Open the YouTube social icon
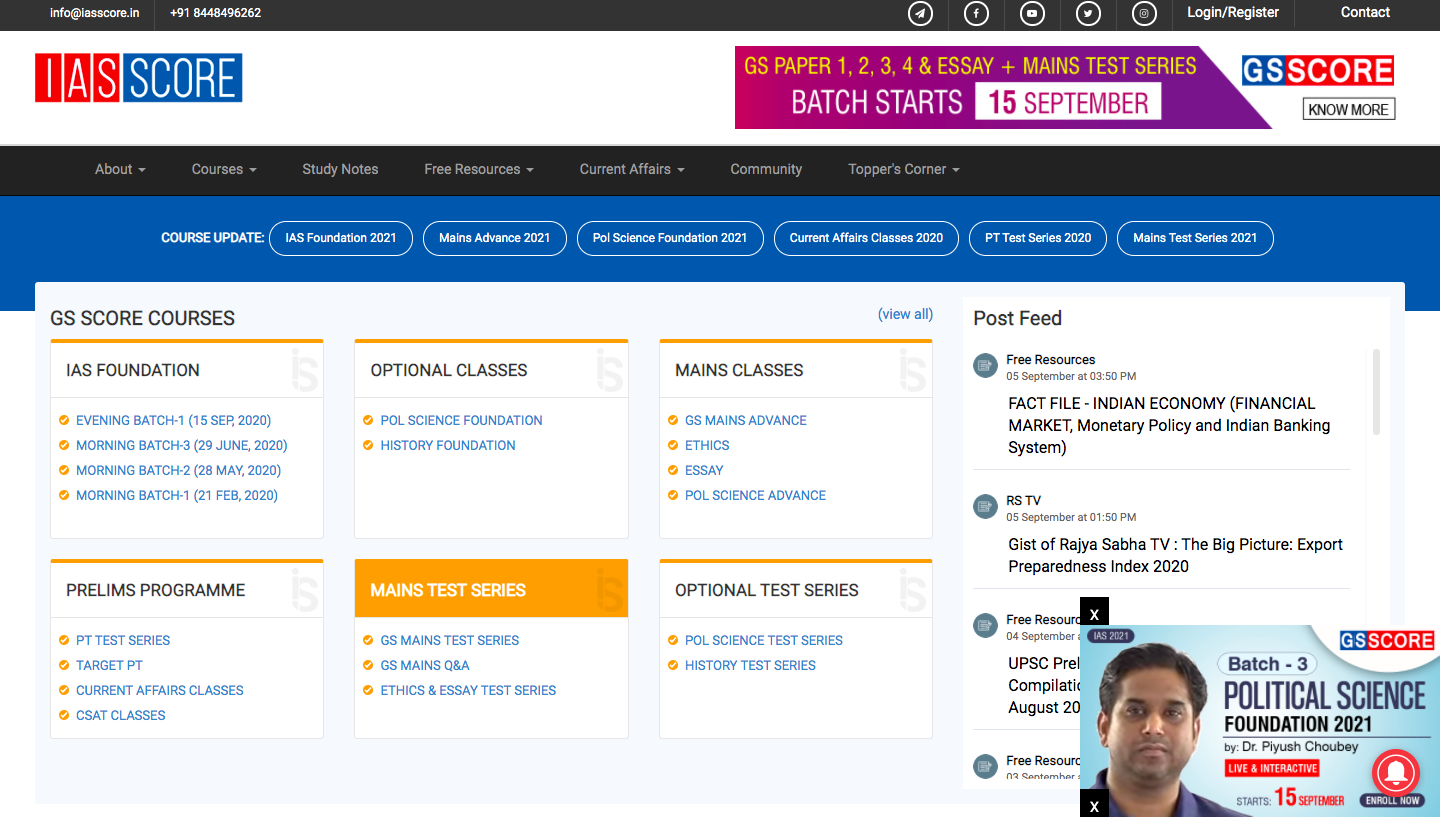This screenshot has width=1440, height=817. point(1032,13)
